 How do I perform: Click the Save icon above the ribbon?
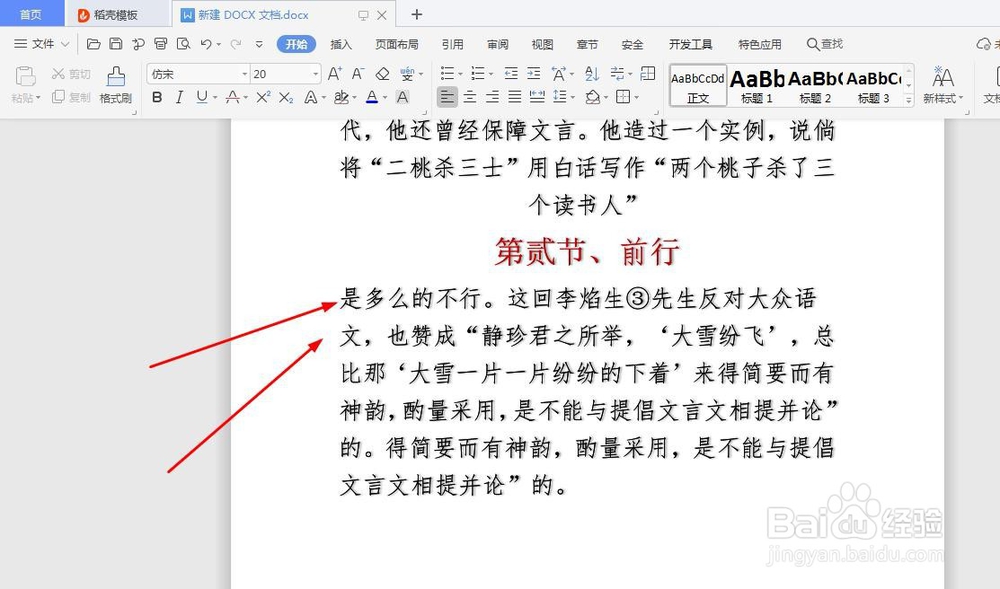point(115,44)
